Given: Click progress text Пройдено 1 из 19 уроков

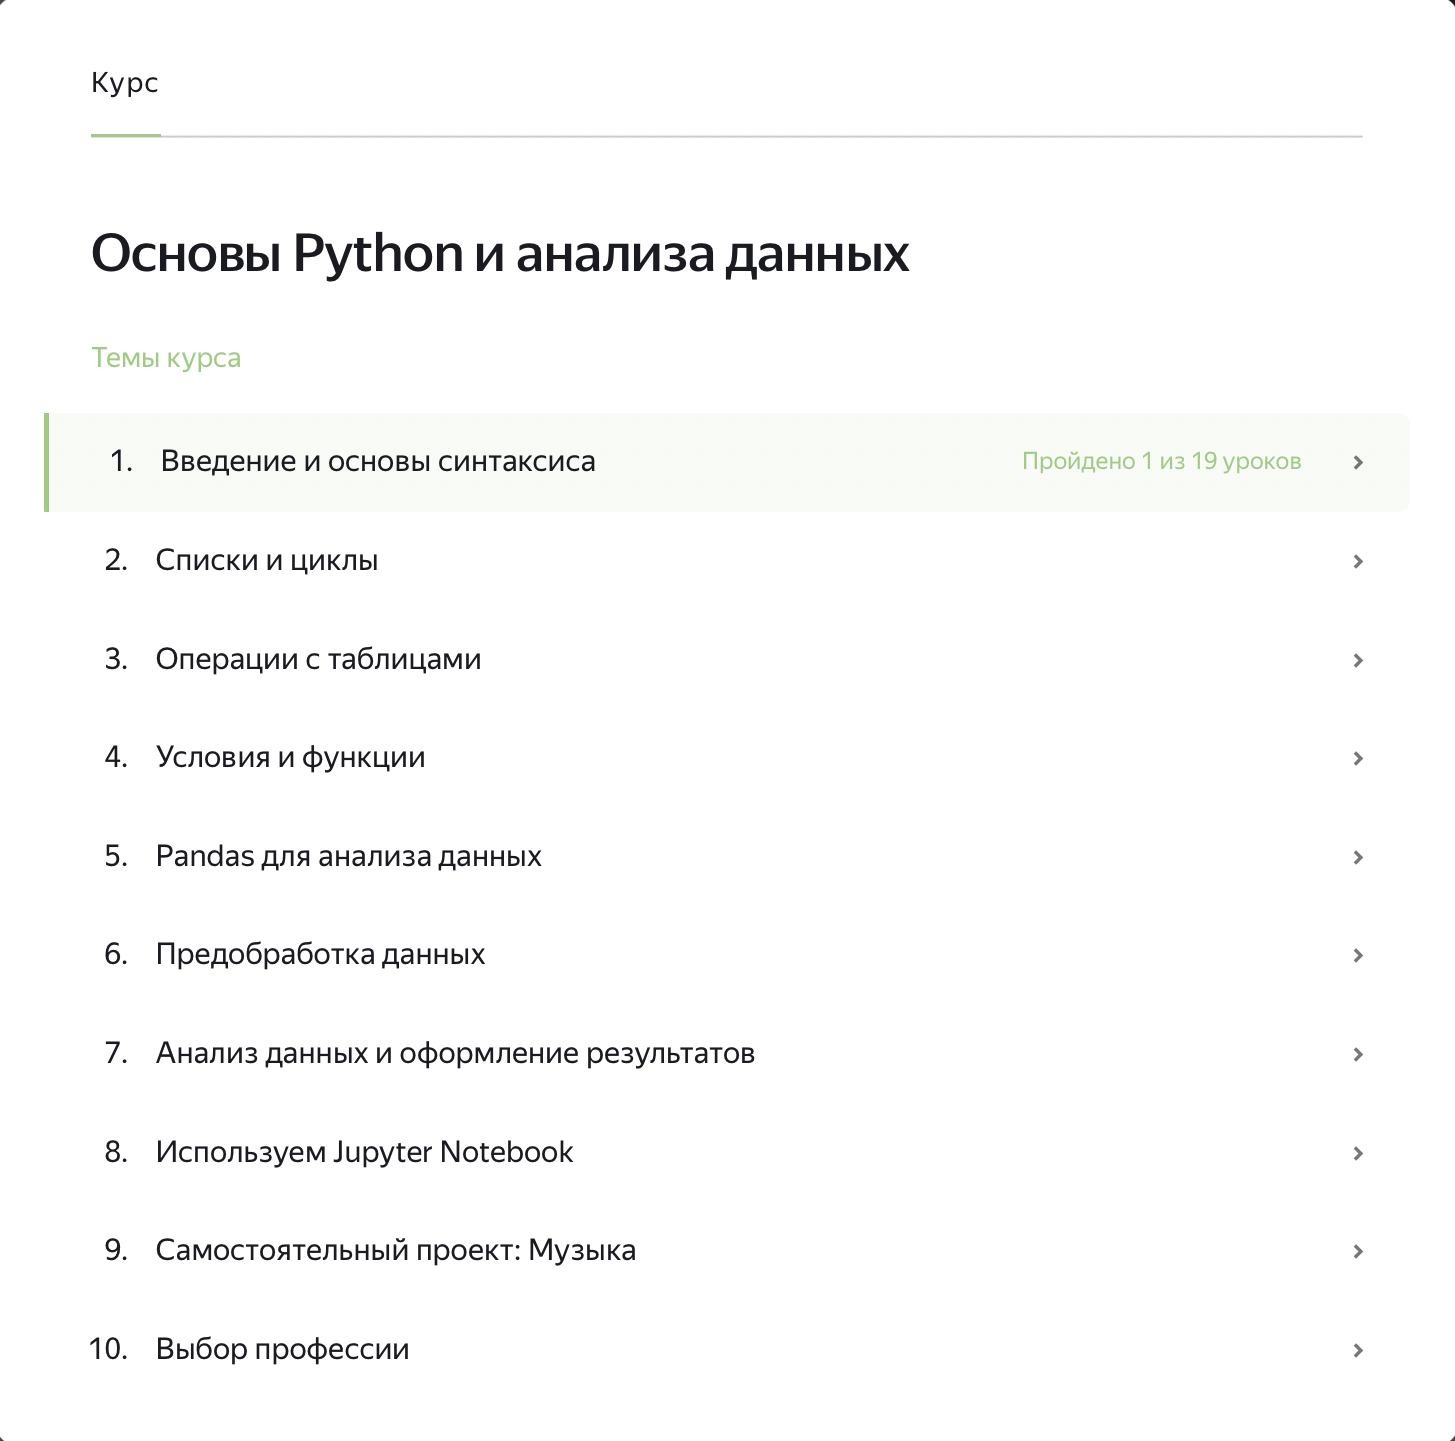Looking at the screenshot, I should click(1161, 461).
